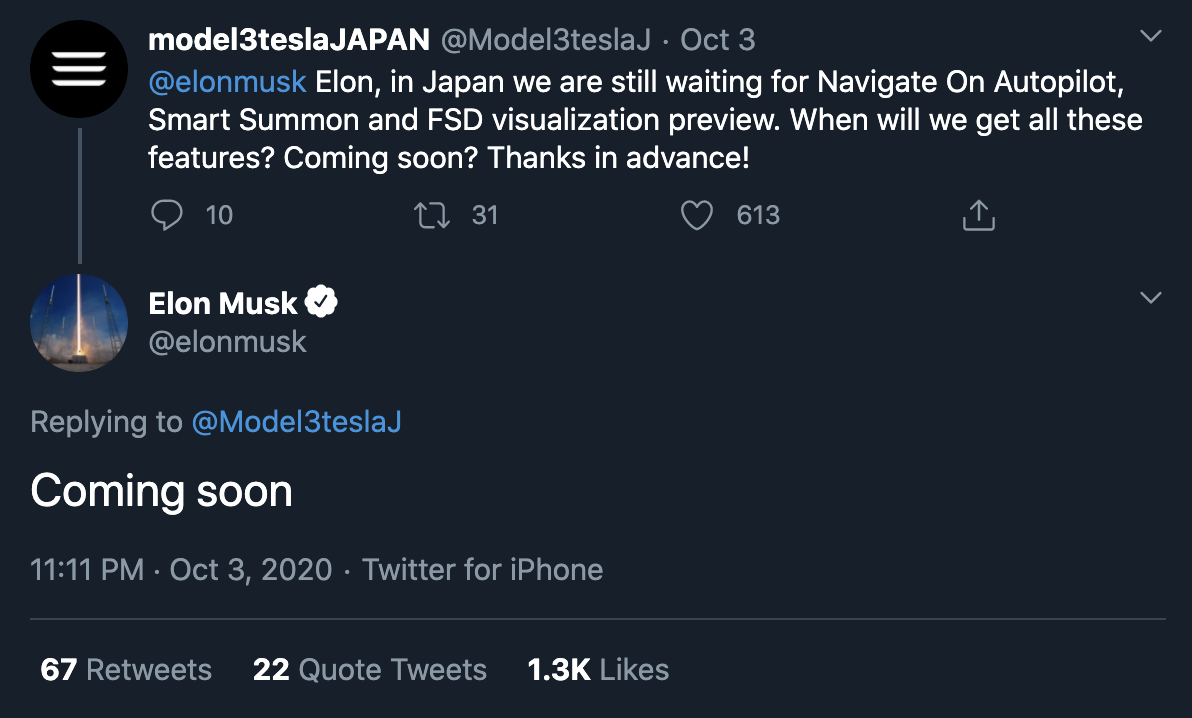View the 1.3K Likes list

pos(598,669)
